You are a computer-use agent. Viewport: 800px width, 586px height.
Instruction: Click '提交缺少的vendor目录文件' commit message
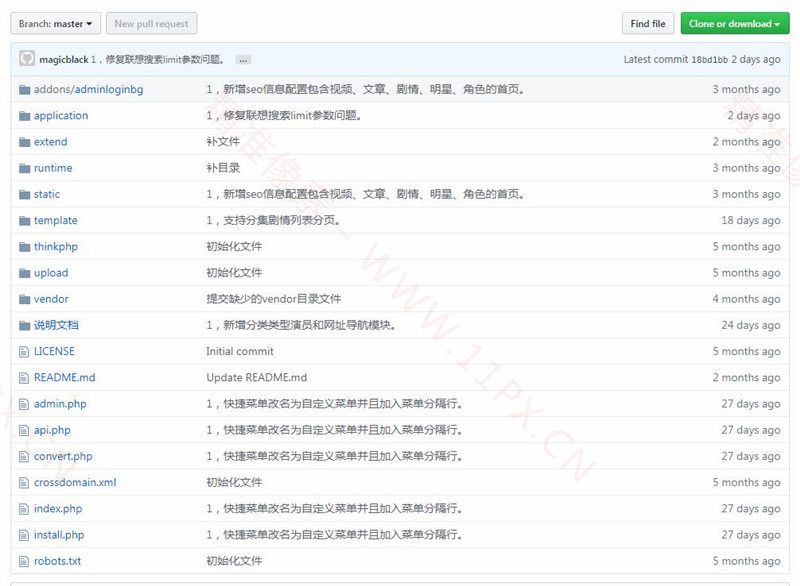pyautogui.click(x=273, y=299)
